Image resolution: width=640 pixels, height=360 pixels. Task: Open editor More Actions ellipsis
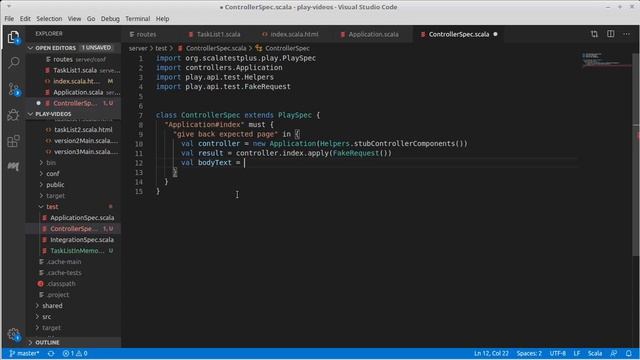point(627,34)
